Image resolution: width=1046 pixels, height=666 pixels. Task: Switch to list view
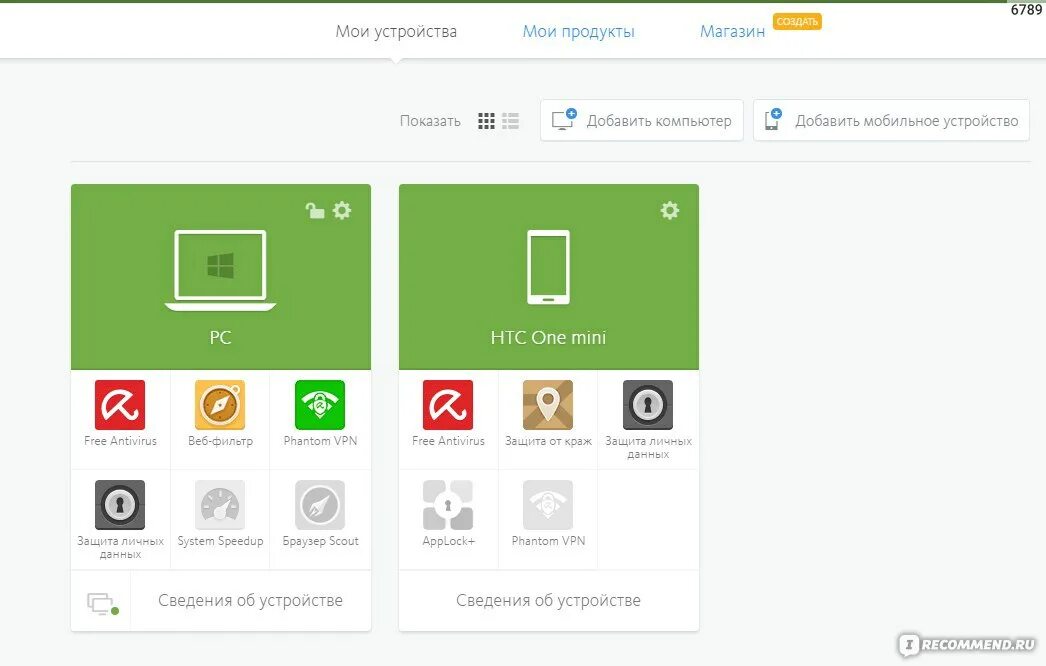point(510,121)
